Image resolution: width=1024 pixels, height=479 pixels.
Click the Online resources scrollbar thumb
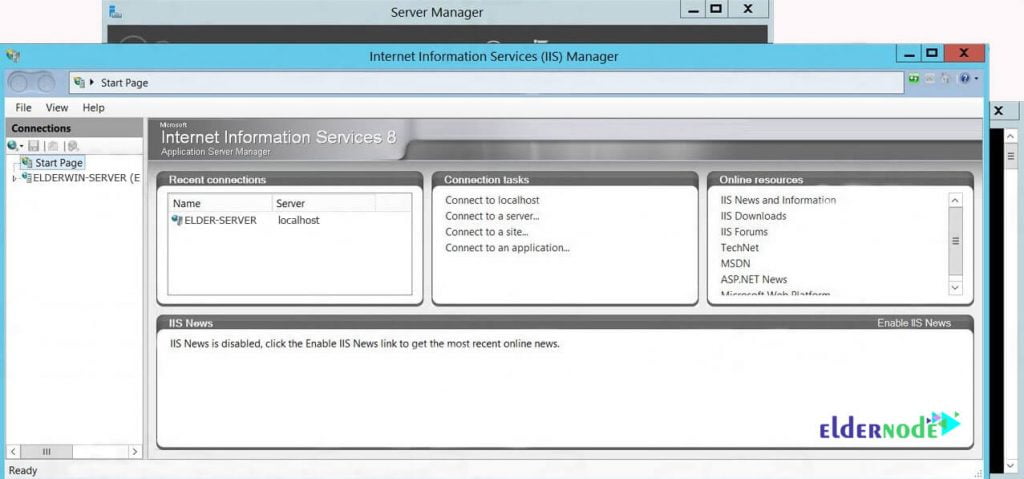point(955,241)
